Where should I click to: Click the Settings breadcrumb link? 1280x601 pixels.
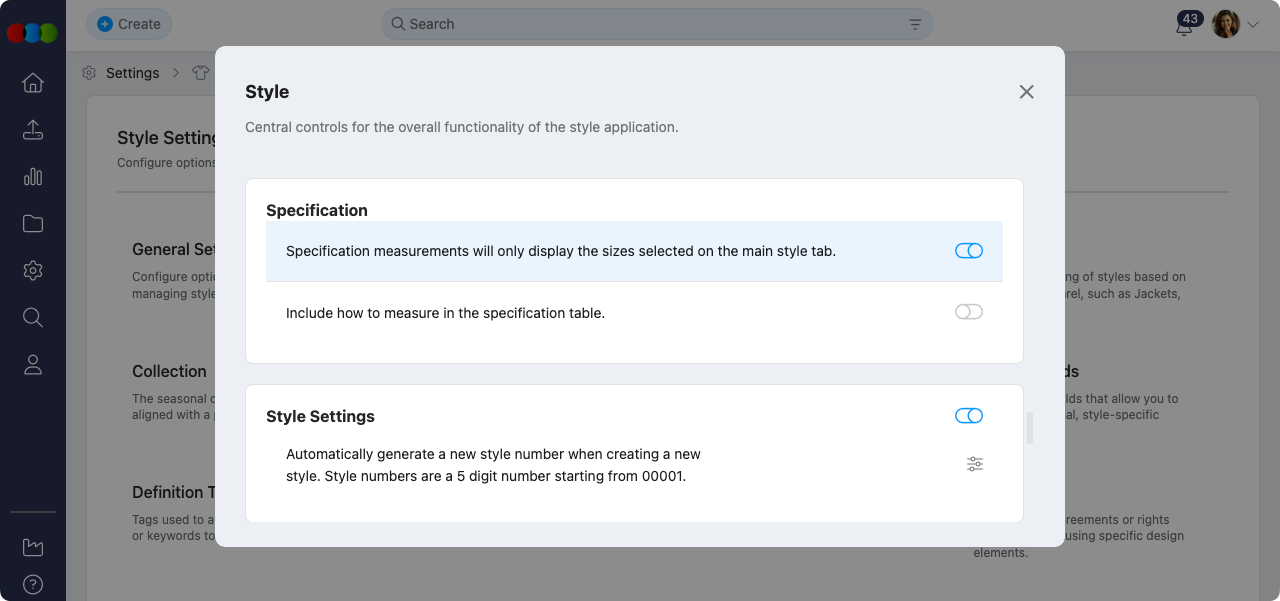[x=132, y=73]
